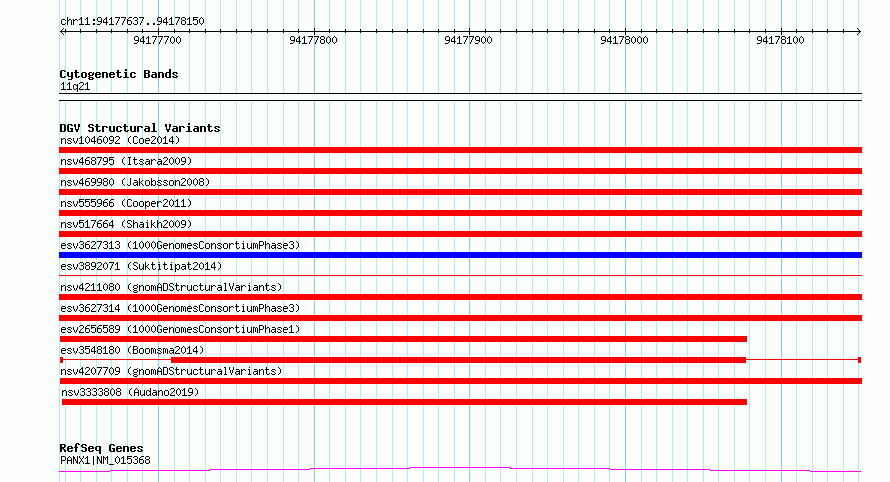This screenshot has width=890, height=482.
Task: Click the red bar for nsv468795
Action: [460, 171]
